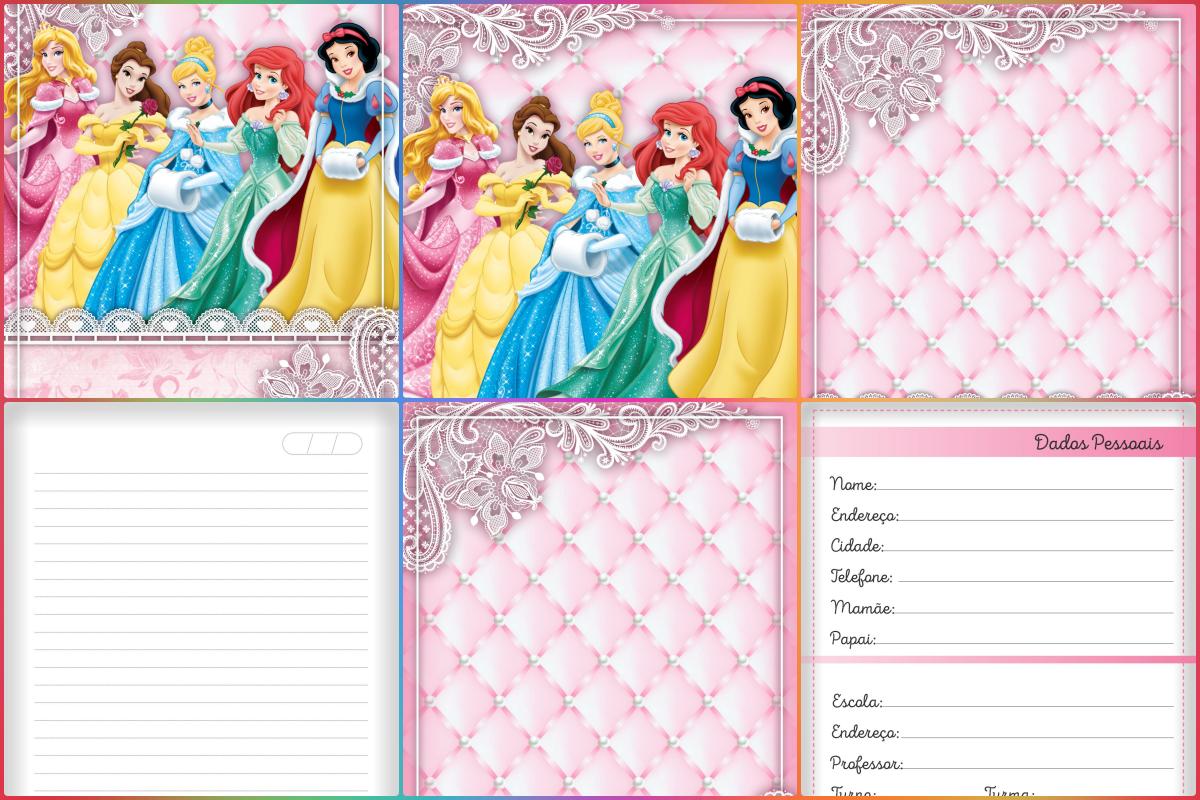Select quilted pink page beside the lined page
Screen dimensions: 1200x800
click(600, 599)
